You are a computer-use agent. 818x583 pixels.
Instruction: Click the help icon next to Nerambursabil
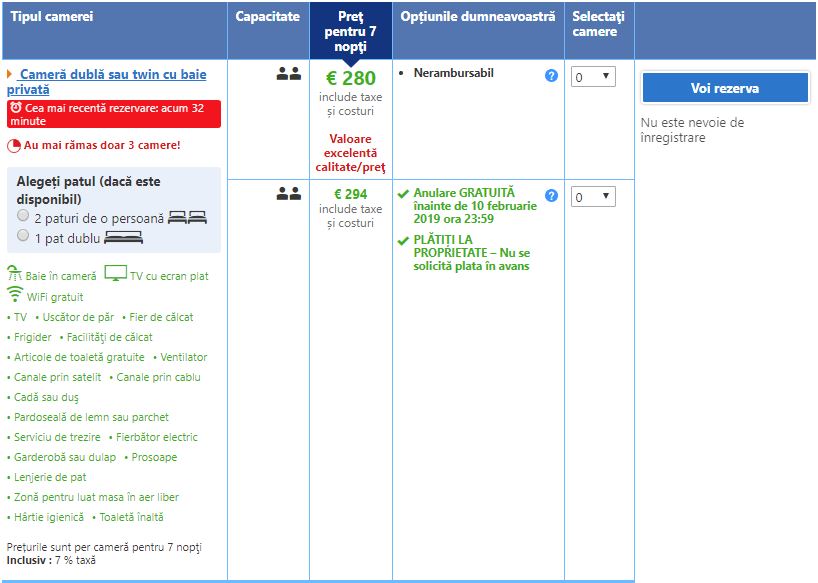pos(551,76)
